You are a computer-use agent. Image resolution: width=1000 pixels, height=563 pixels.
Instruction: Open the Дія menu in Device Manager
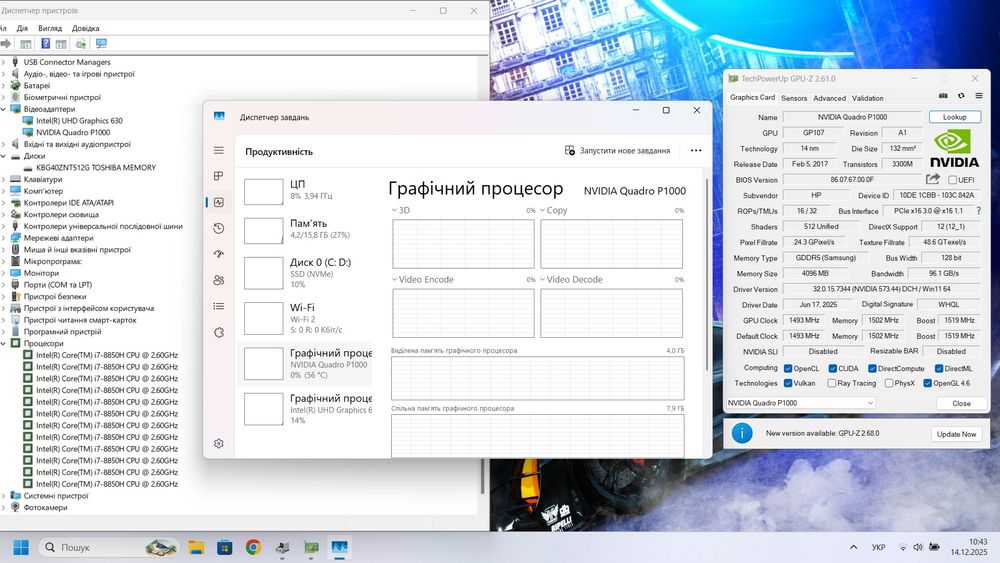click(x=22, y=28)
